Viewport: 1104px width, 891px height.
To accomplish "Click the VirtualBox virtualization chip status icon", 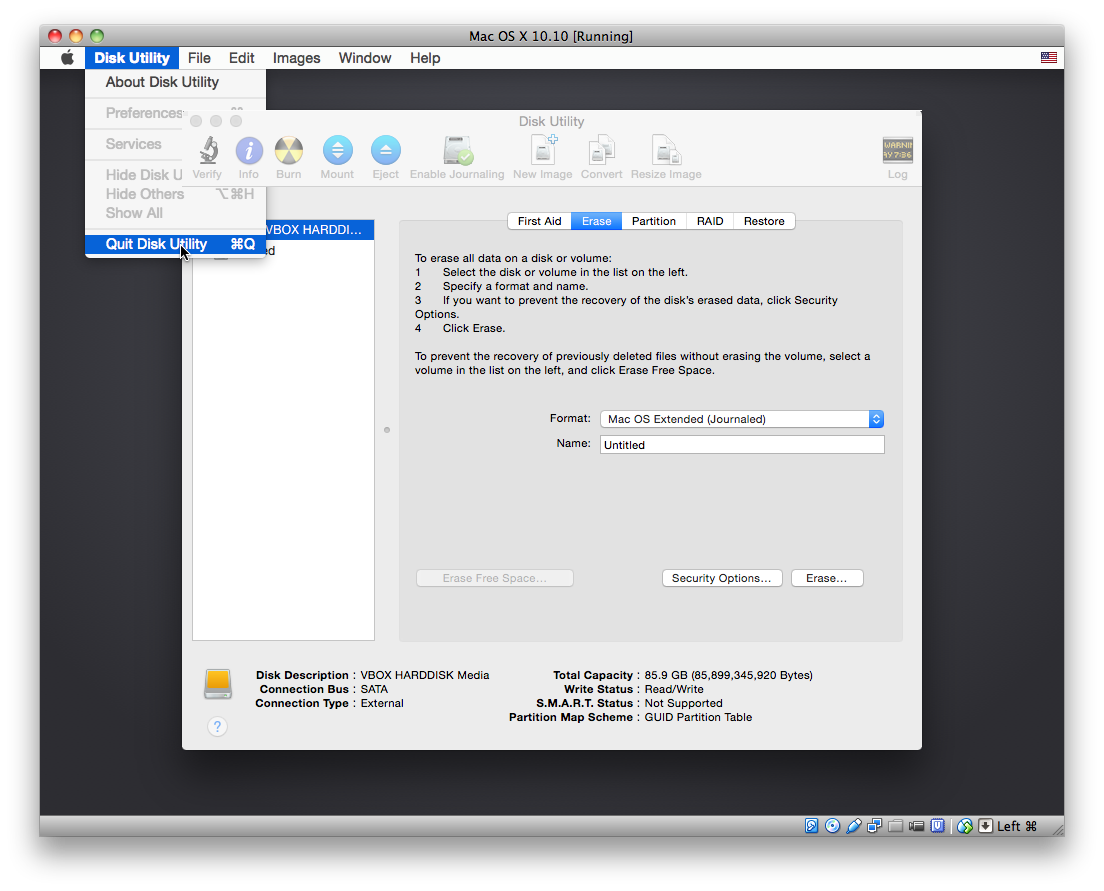I will (937, 825).
